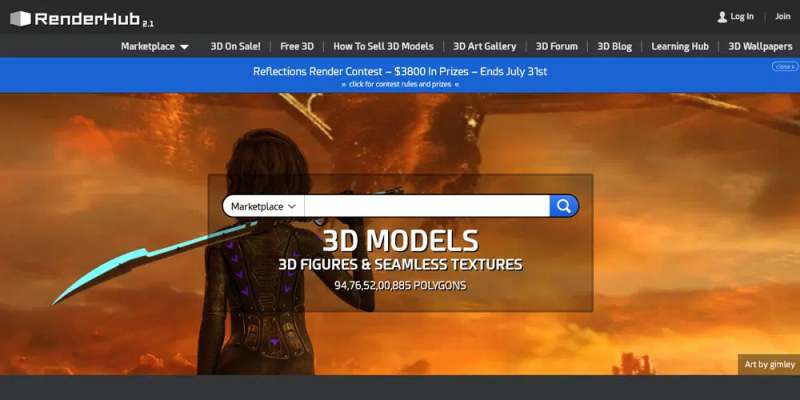Open Reflections Render Contest banner headline

click(400, 71)
